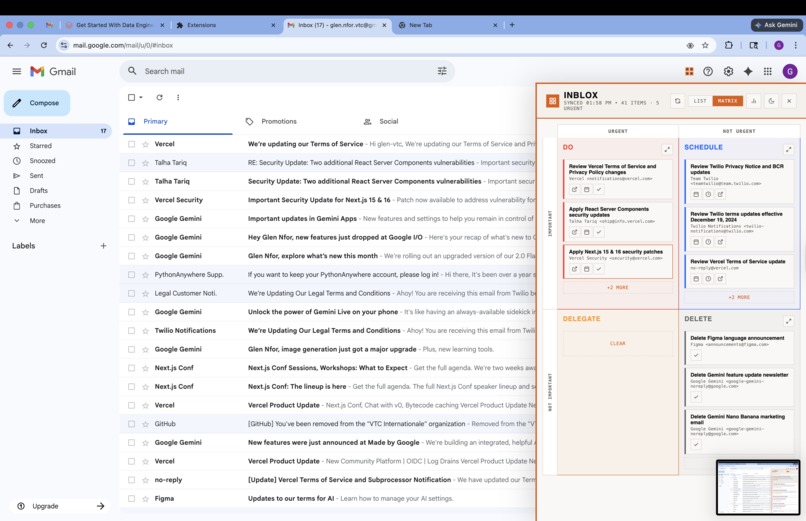Open email for Review Twilio terms updates effective December card

click(720, 241)
